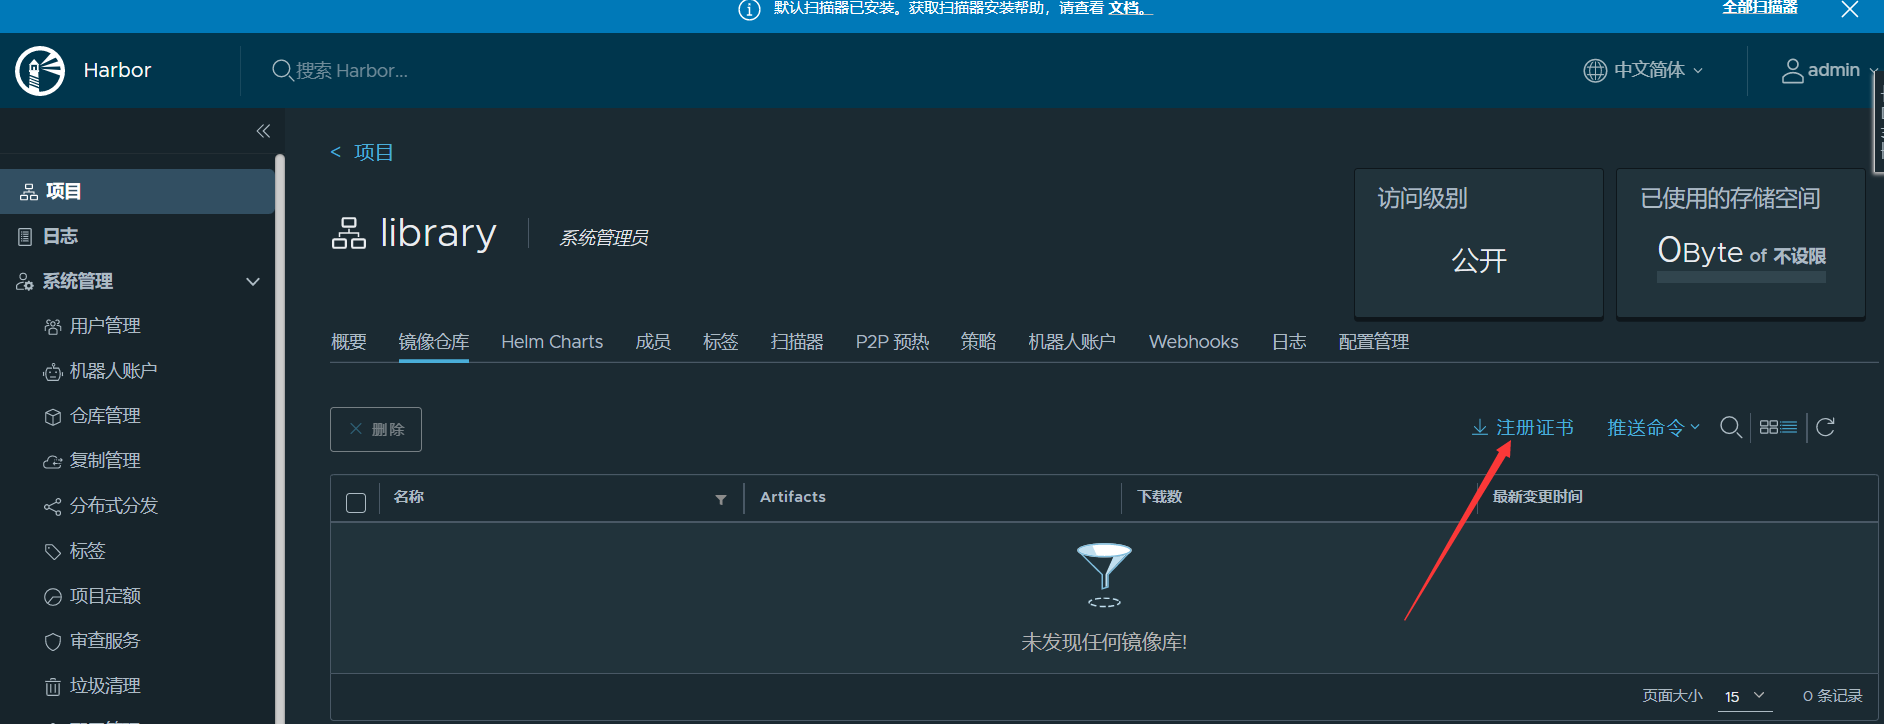Image resolution: width=1884 pixels, height=724 pixels.
Task: Switch to the Webhooks tab
Action: pyautogui.click(x=1194, y=342)
